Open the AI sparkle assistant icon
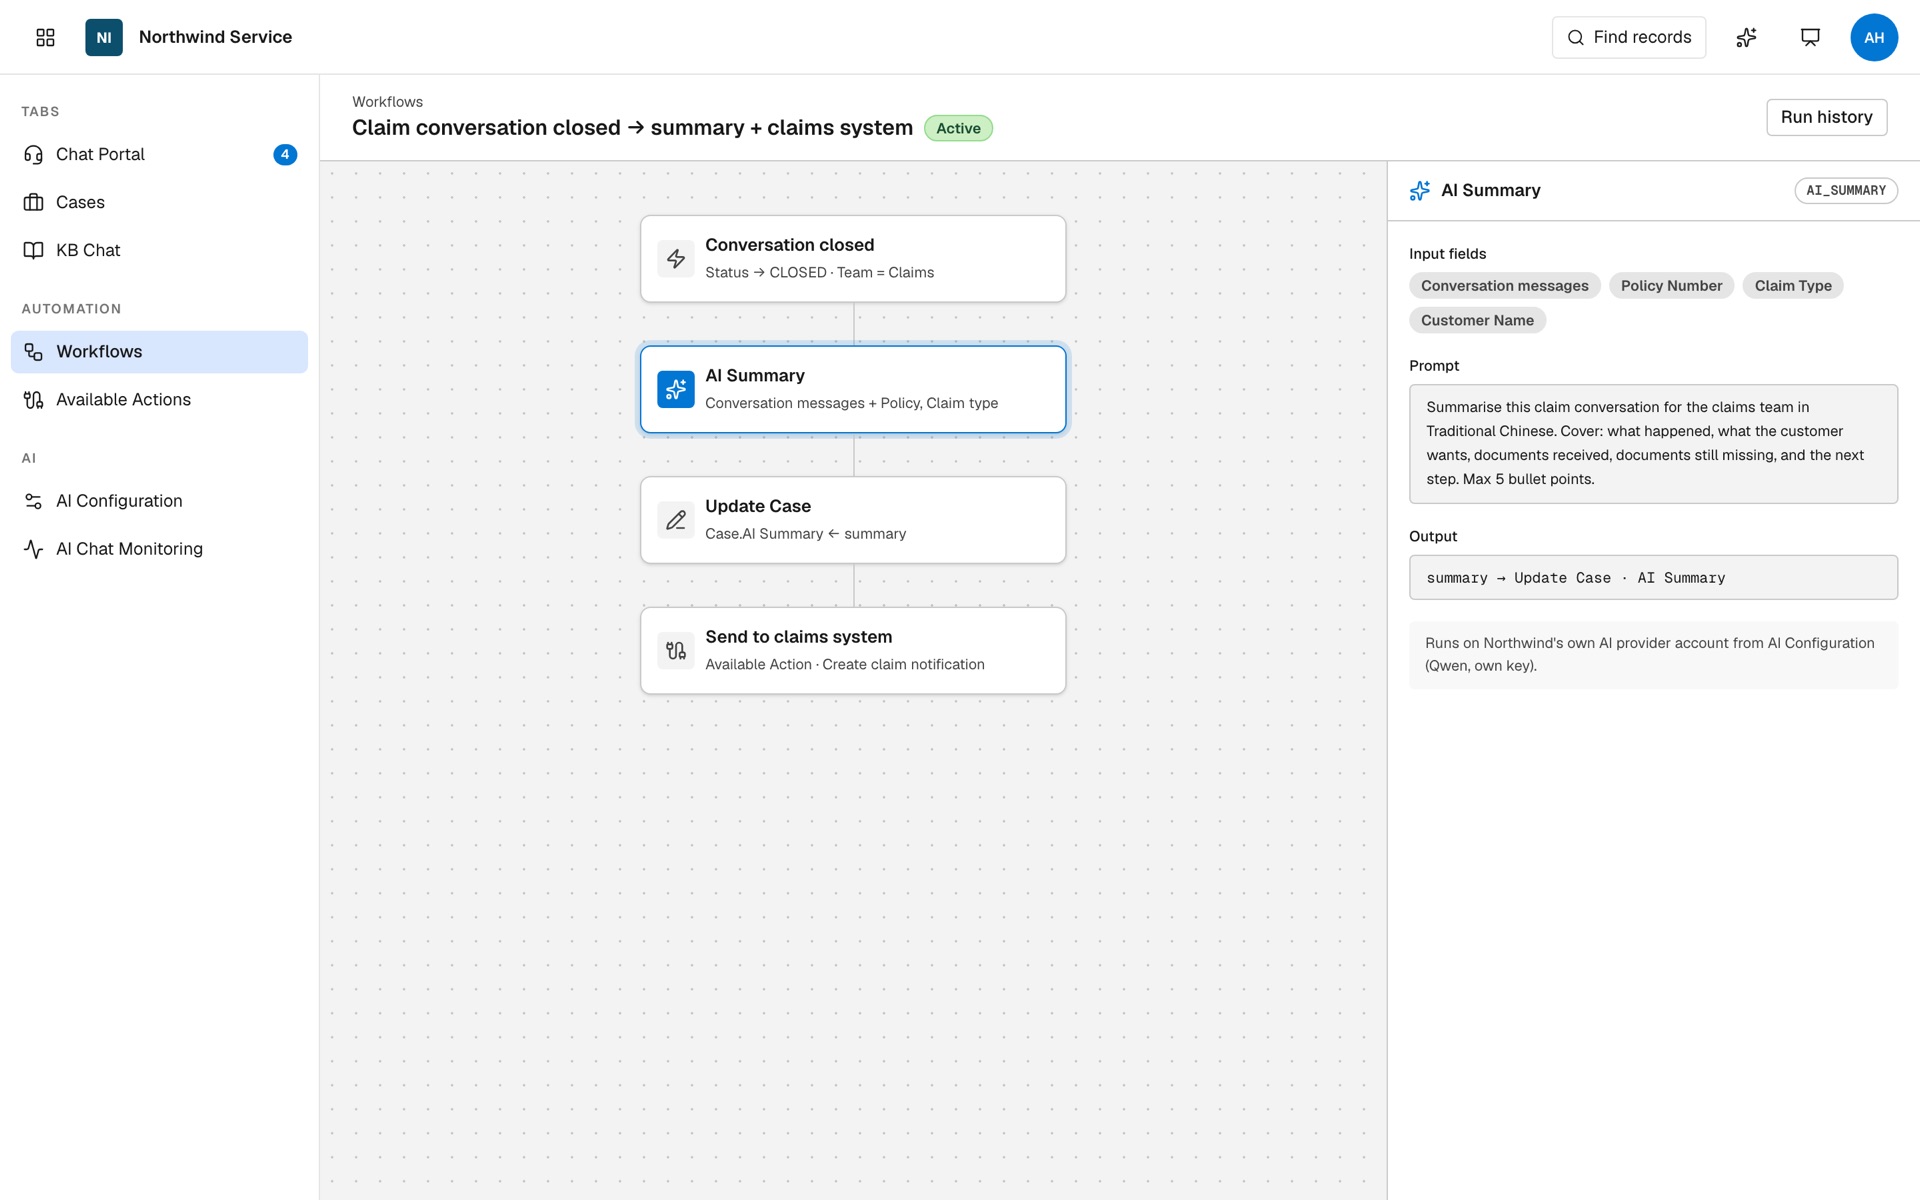This screenshot has height=1200, width=1920. pos(1746,37)
